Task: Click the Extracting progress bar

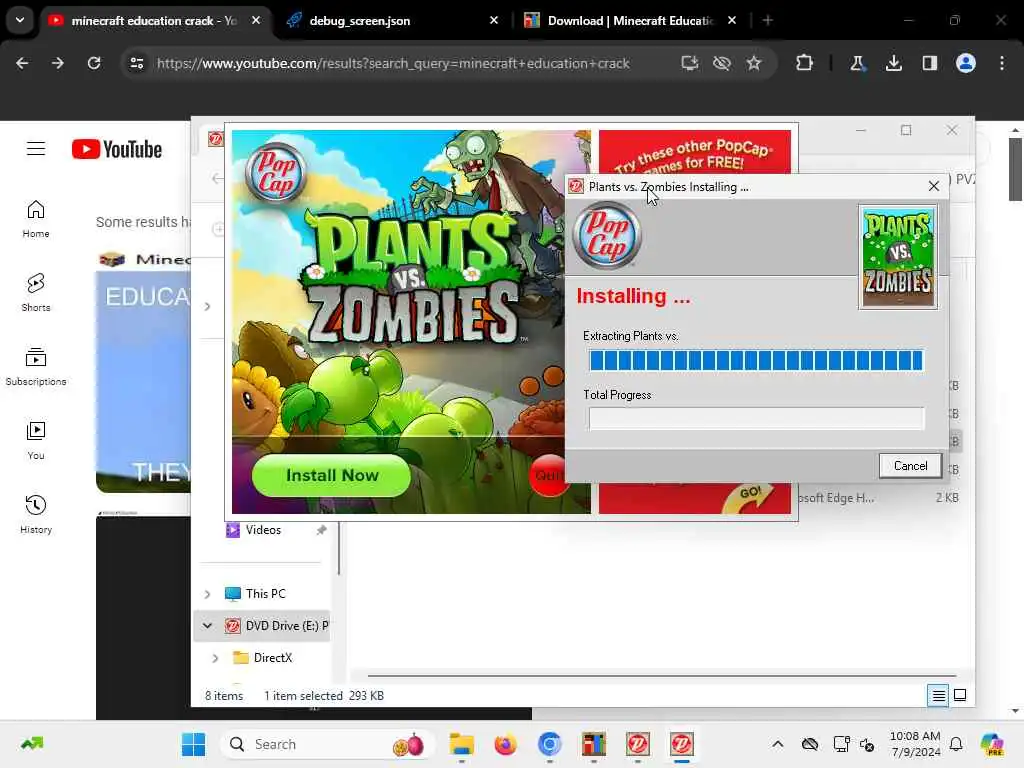Action: pos(756,360)
